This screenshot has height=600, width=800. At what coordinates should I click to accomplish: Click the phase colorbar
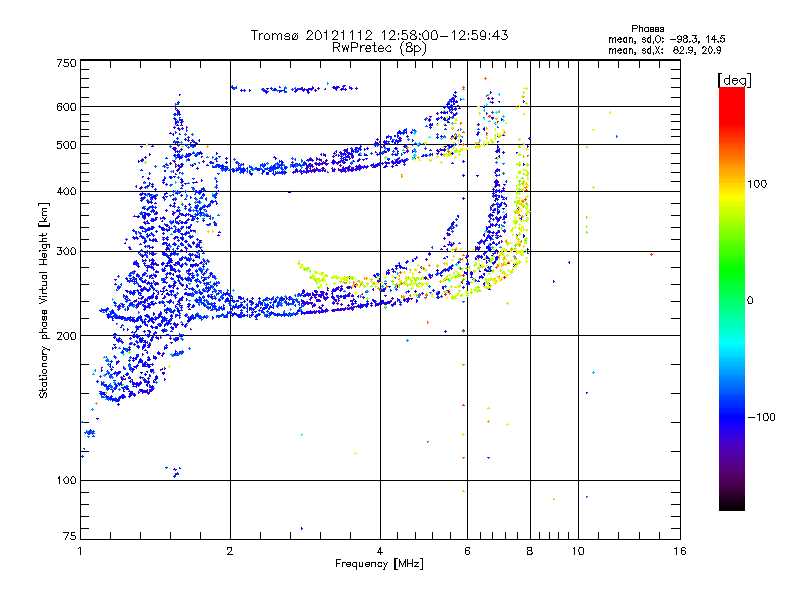[x=732, y=298]
